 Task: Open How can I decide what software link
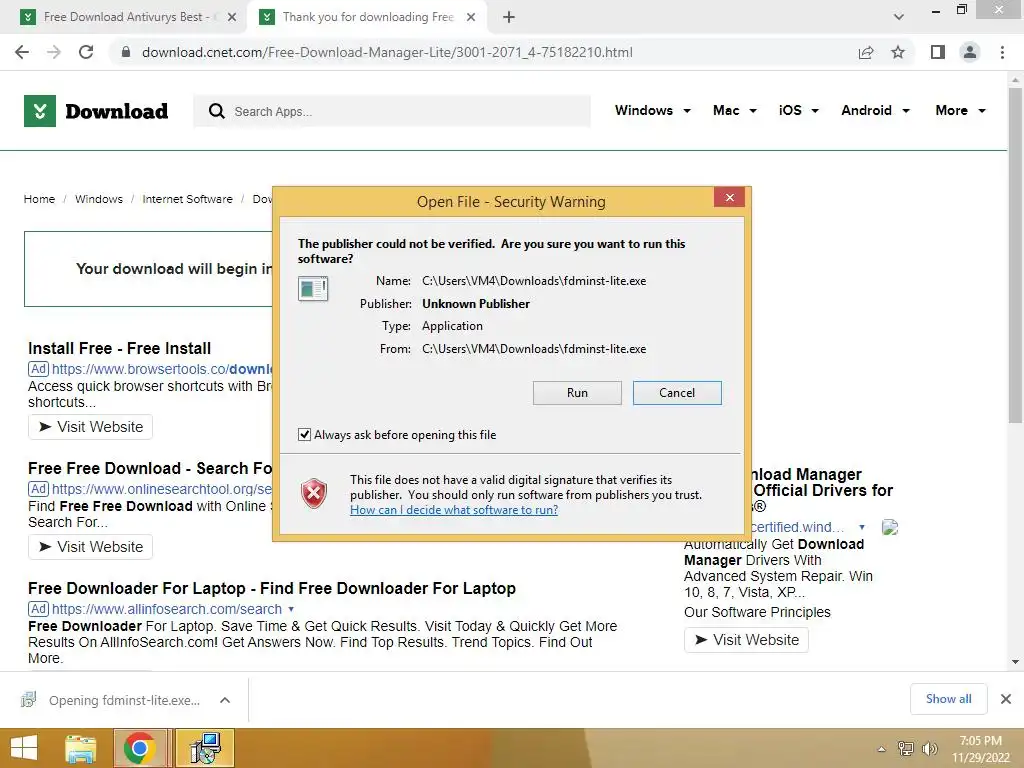click(454, 510)
